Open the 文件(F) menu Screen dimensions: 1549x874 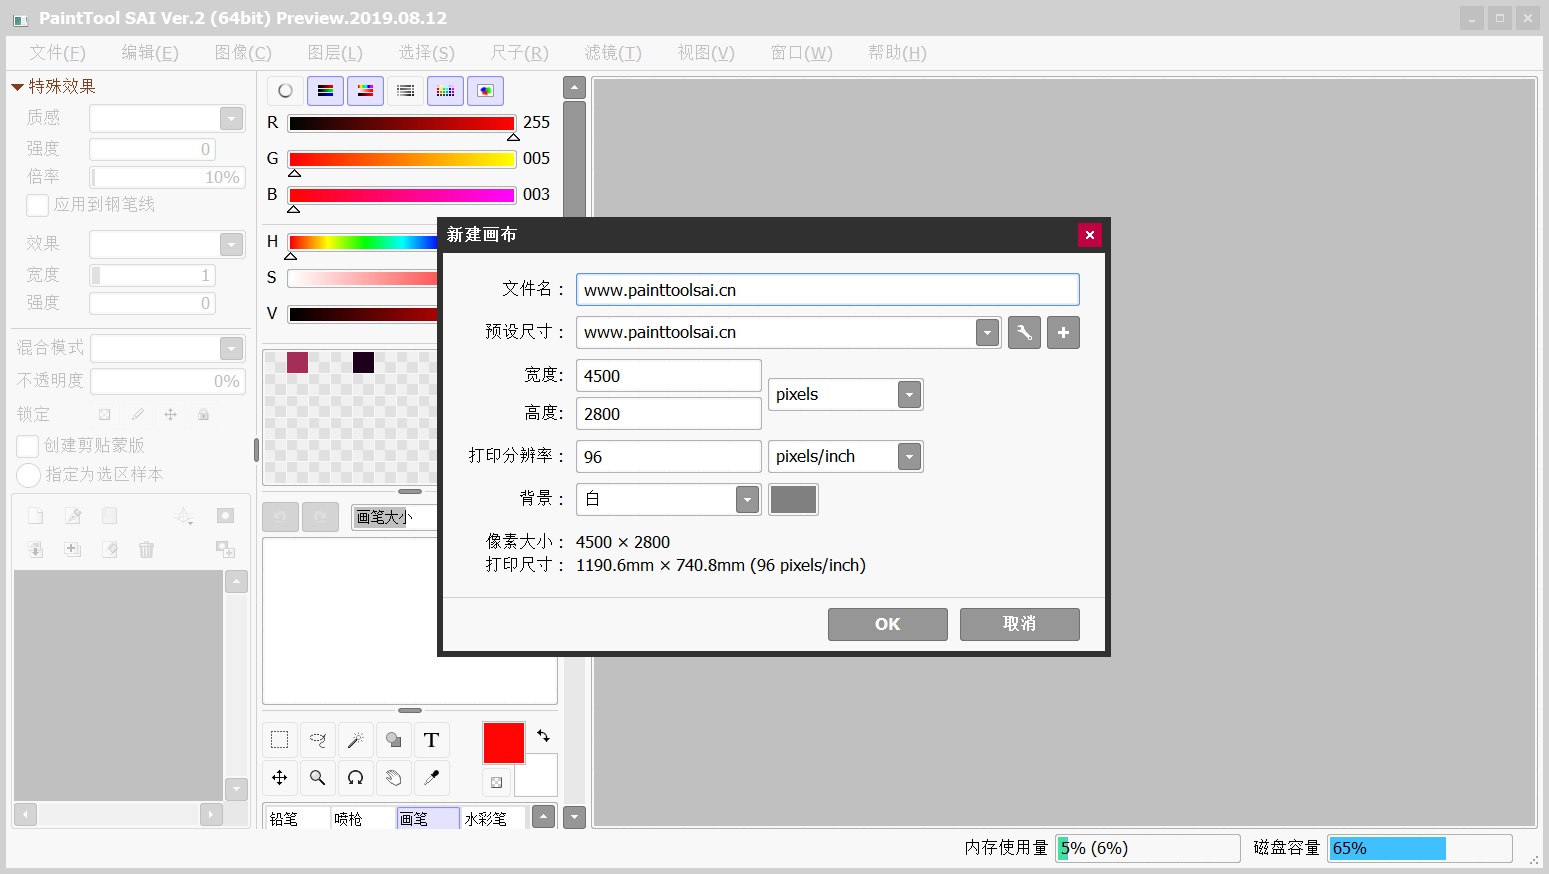(x=57, y=53)
